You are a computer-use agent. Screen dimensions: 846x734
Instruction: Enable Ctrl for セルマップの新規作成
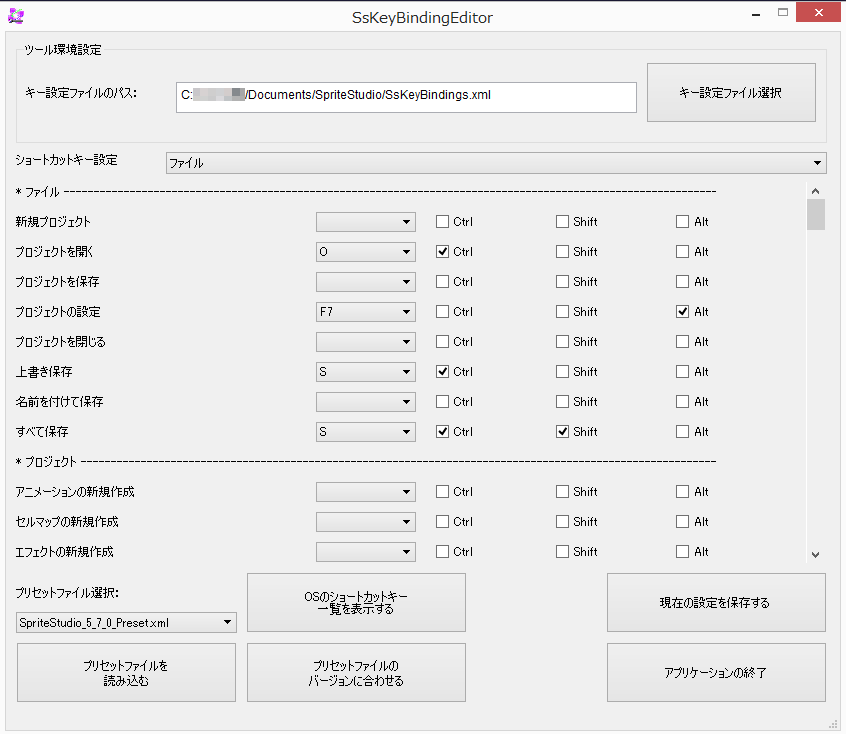coord(442,522)
